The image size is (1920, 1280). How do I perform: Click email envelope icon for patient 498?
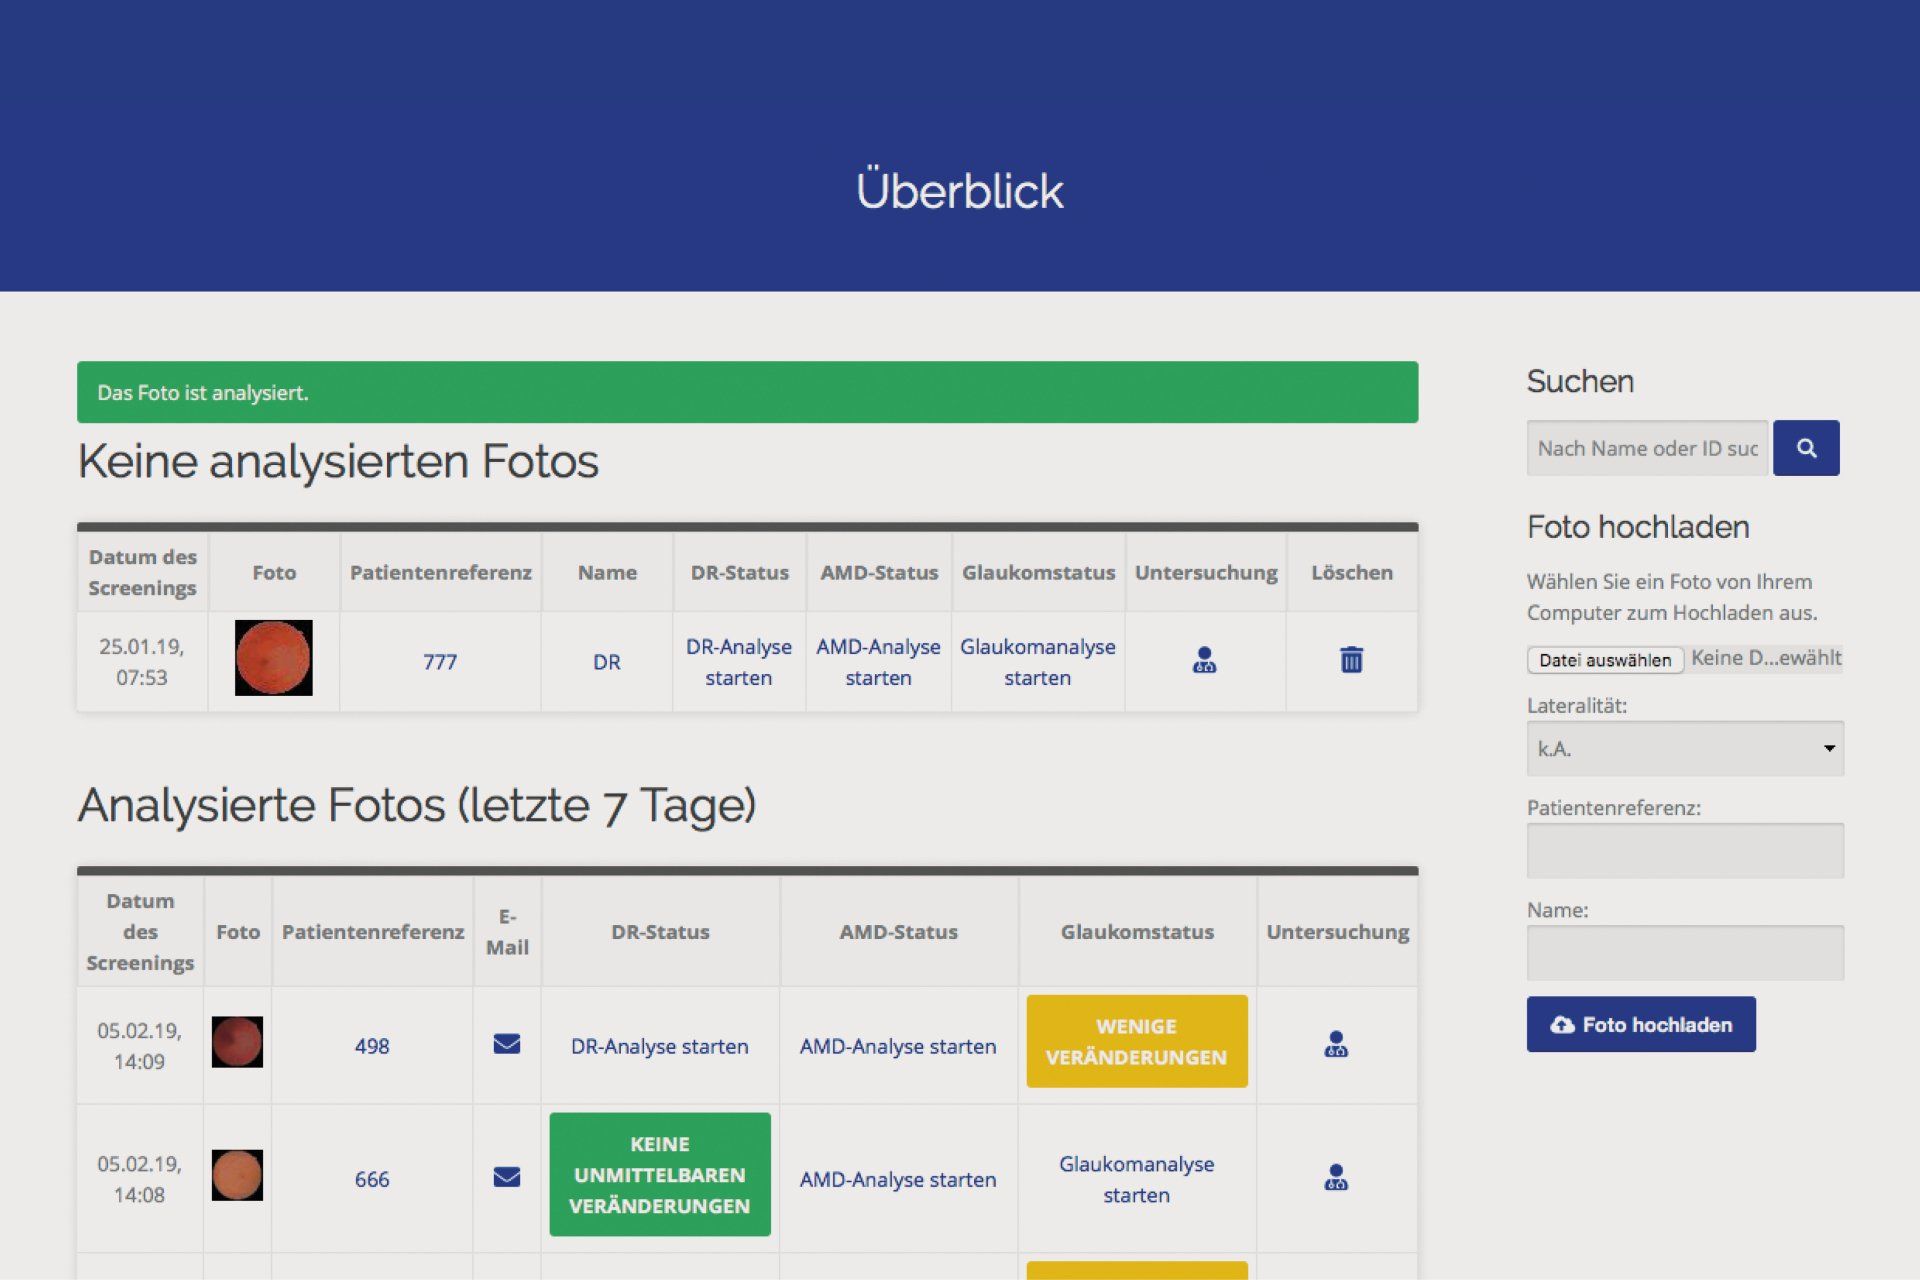[x=507, y=1044]
